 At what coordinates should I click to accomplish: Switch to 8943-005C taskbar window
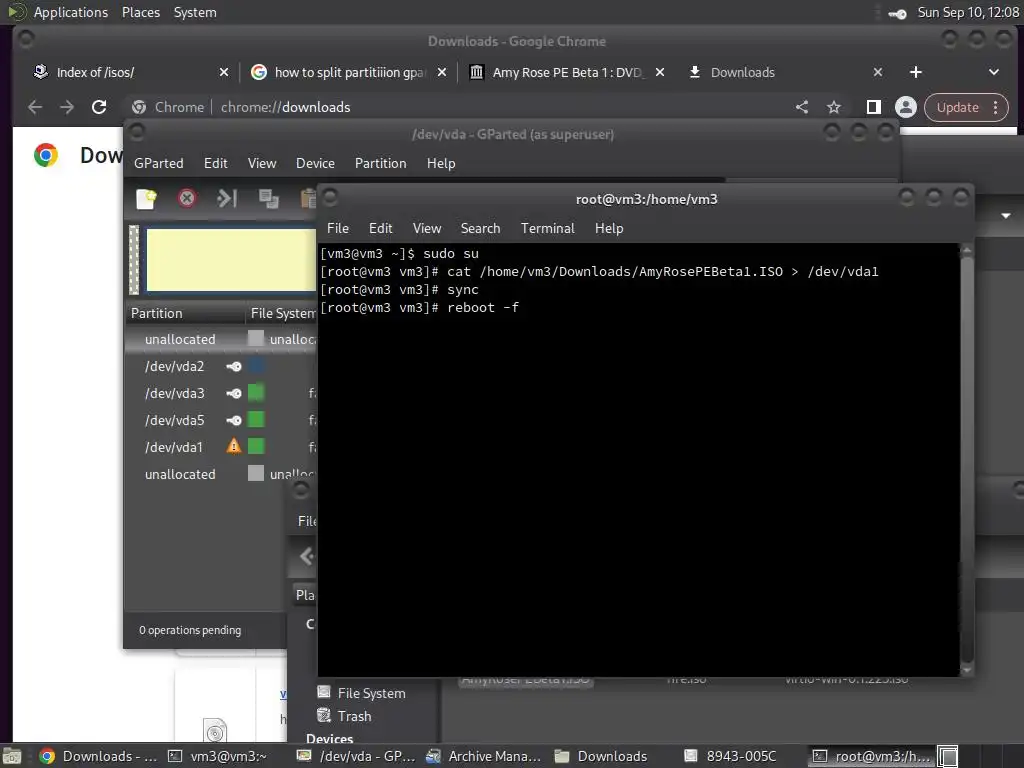click(730, 756)
